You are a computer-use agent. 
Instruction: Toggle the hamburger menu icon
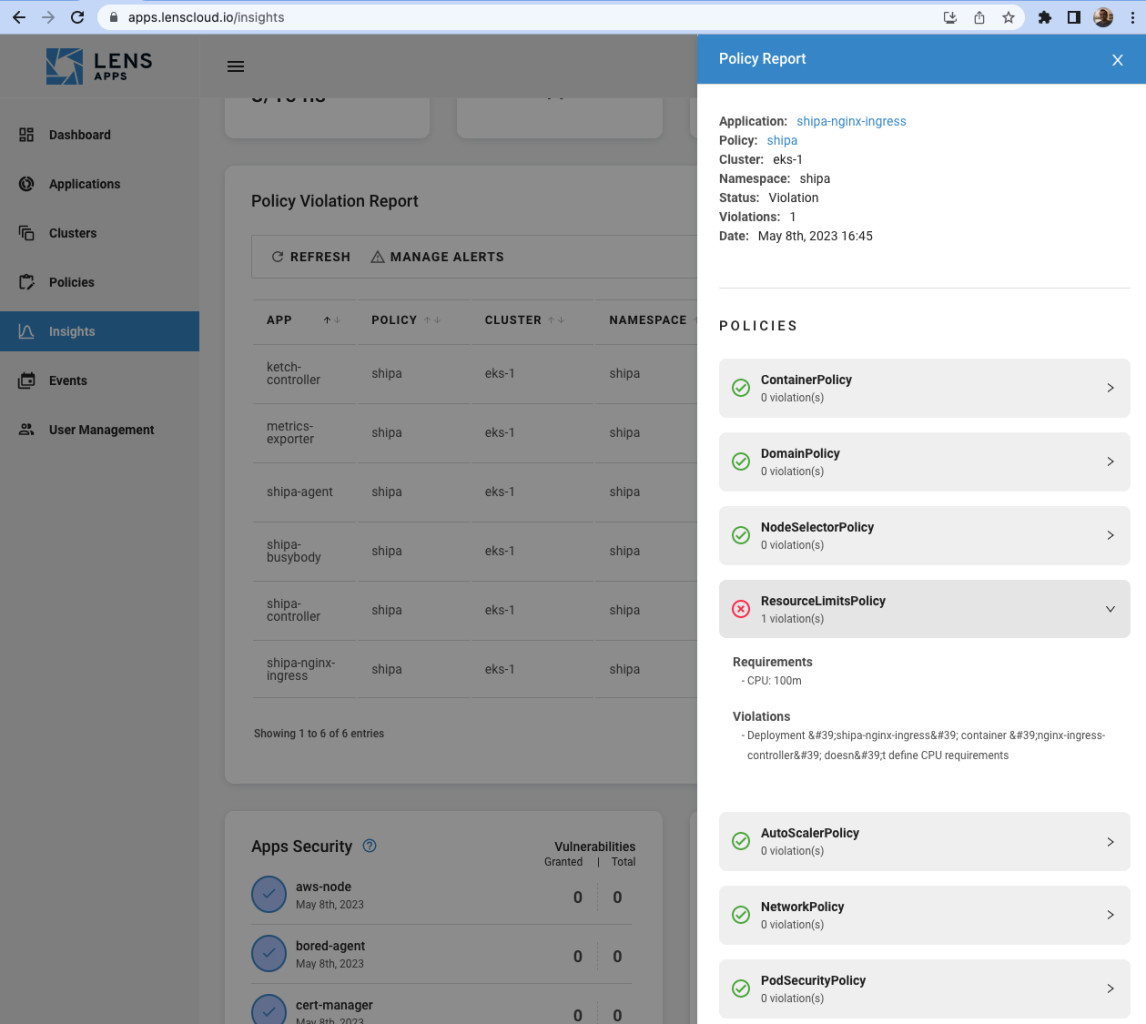(x=235, y=67)
